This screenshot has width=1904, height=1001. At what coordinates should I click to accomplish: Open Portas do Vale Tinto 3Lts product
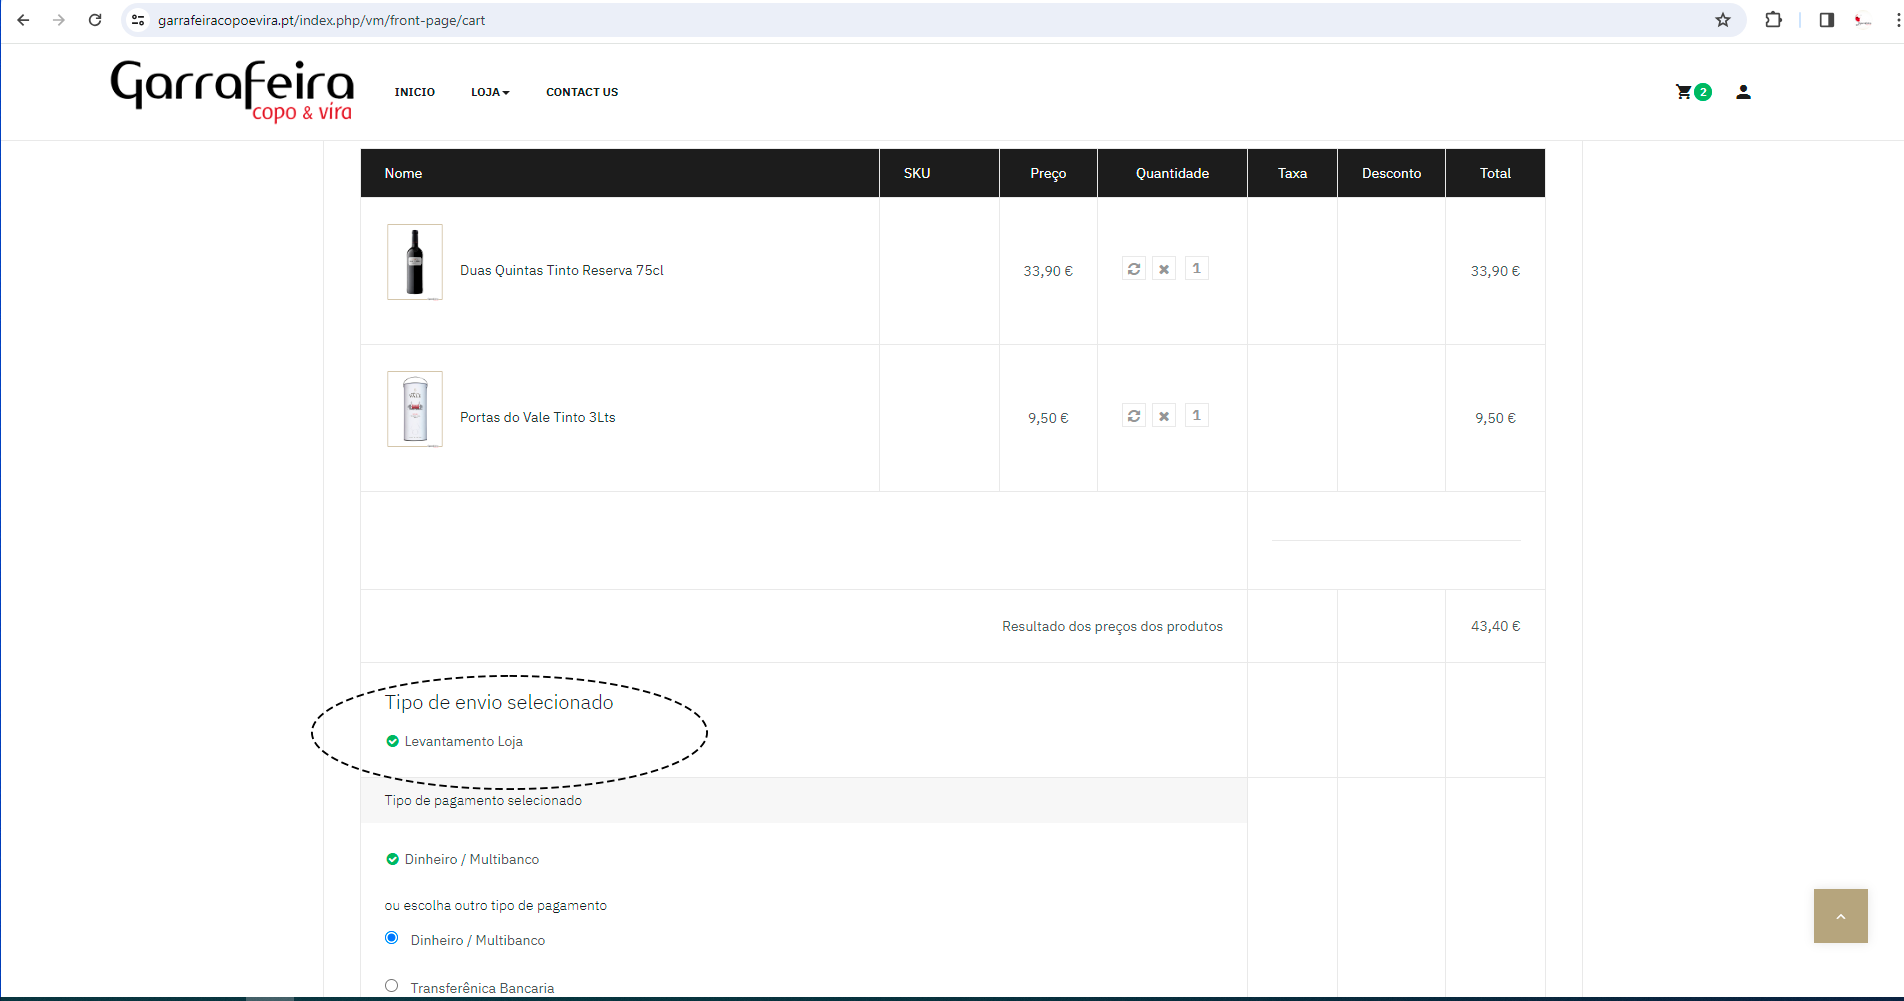(537, 417)
